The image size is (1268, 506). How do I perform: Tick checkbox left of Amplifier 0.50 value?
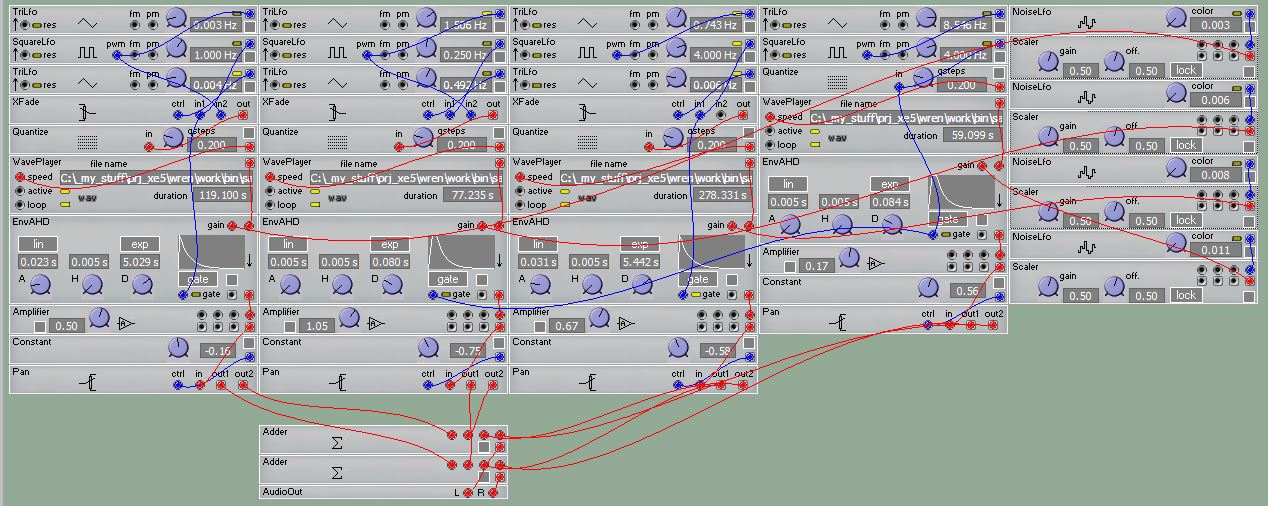click(x=40, y=326)
